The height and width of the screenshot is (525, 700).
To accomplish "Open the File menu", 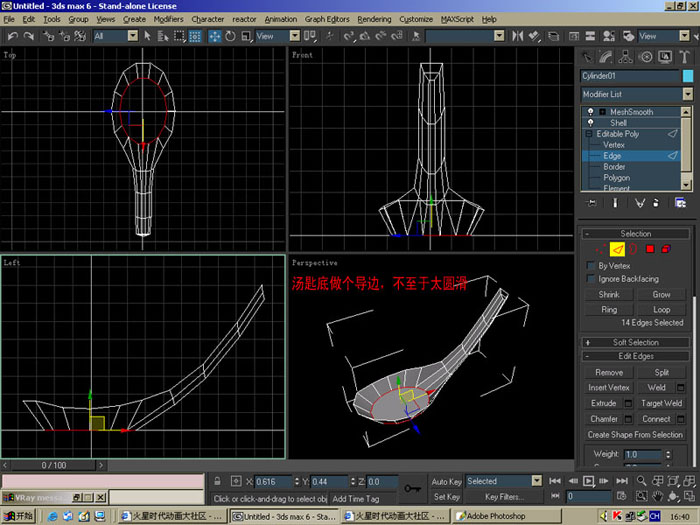I will pyautogui.click(x=9, y=19).
